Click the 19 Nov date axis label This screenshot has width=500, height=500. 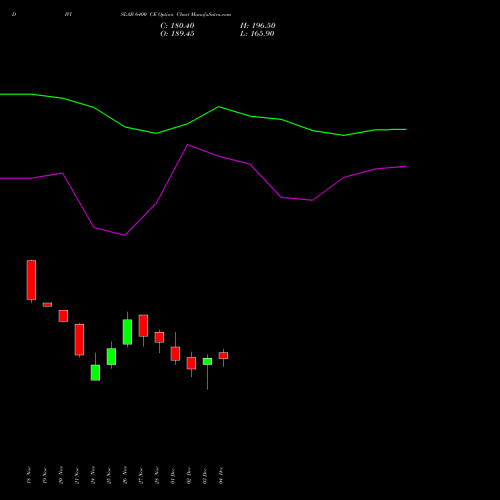(45, 475)
